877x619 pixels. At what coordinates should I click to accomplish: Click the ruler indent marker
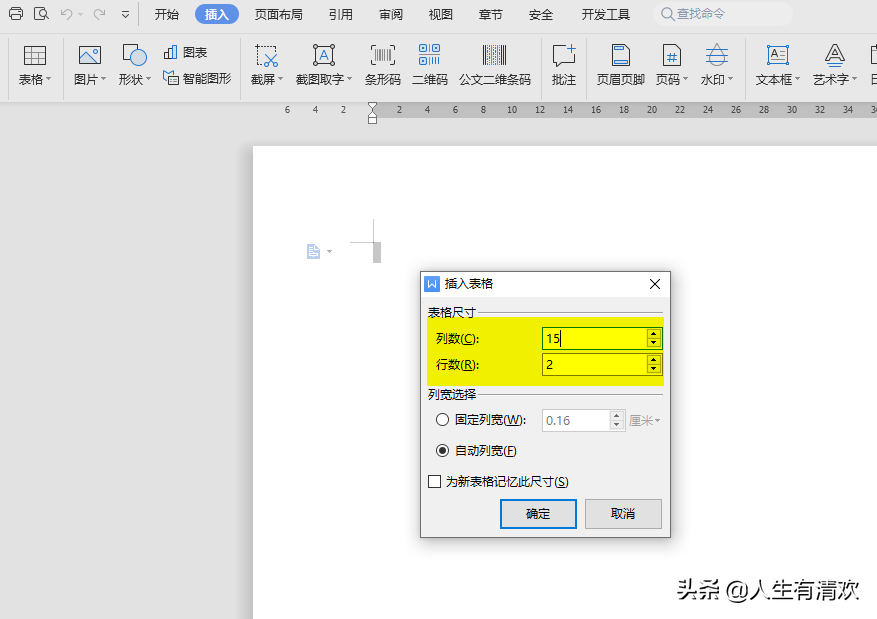tap(373, 112)
